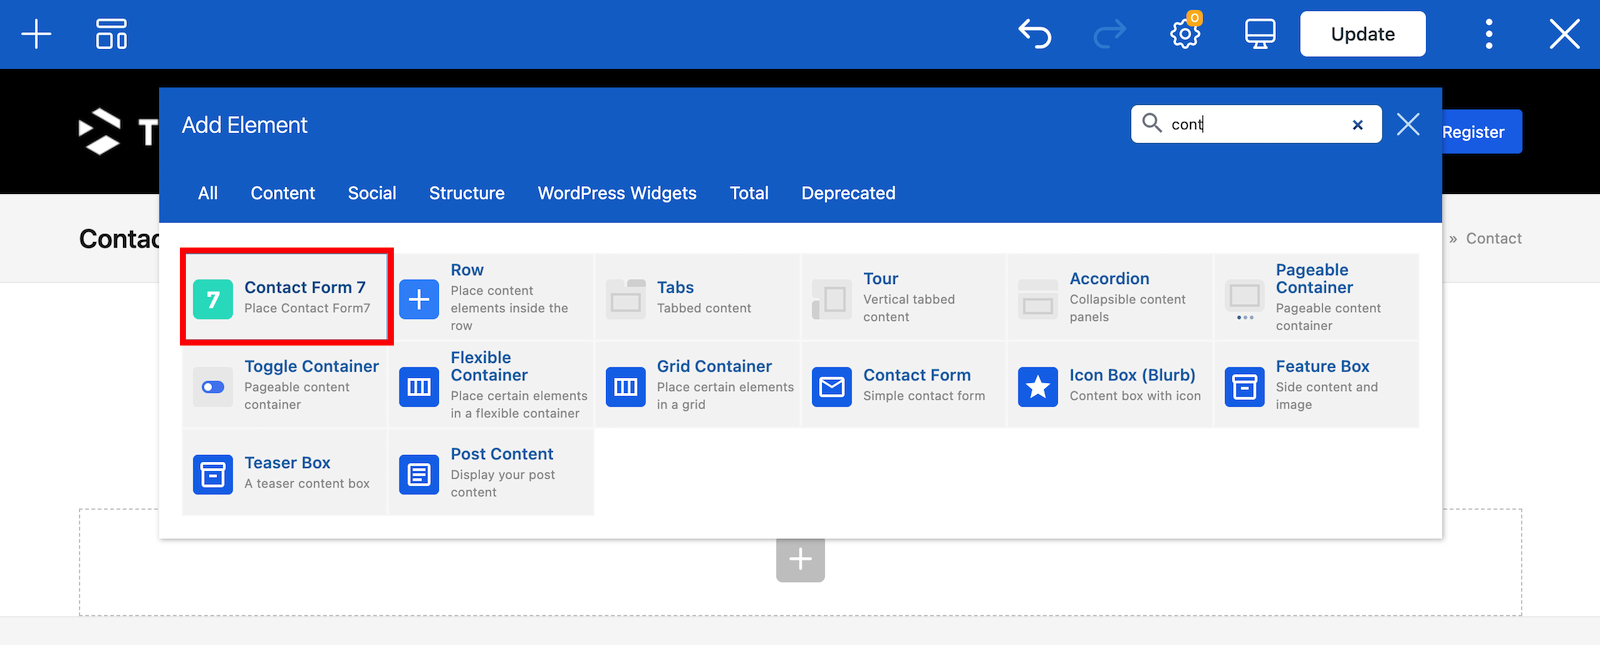This screenshot has height=645, width=1600.
Task: Clear the search field text
Action: point(1357,125)
